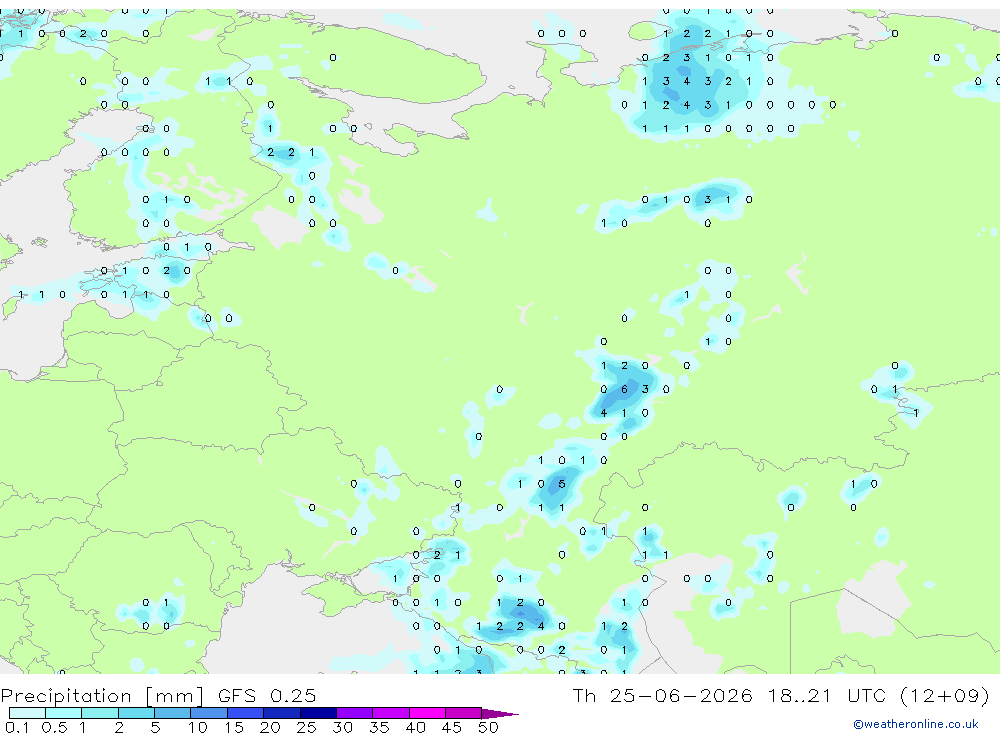Choose the 25–30 mm navy swatch
The width and height of the screenshot is (1000, 733).
318,713
